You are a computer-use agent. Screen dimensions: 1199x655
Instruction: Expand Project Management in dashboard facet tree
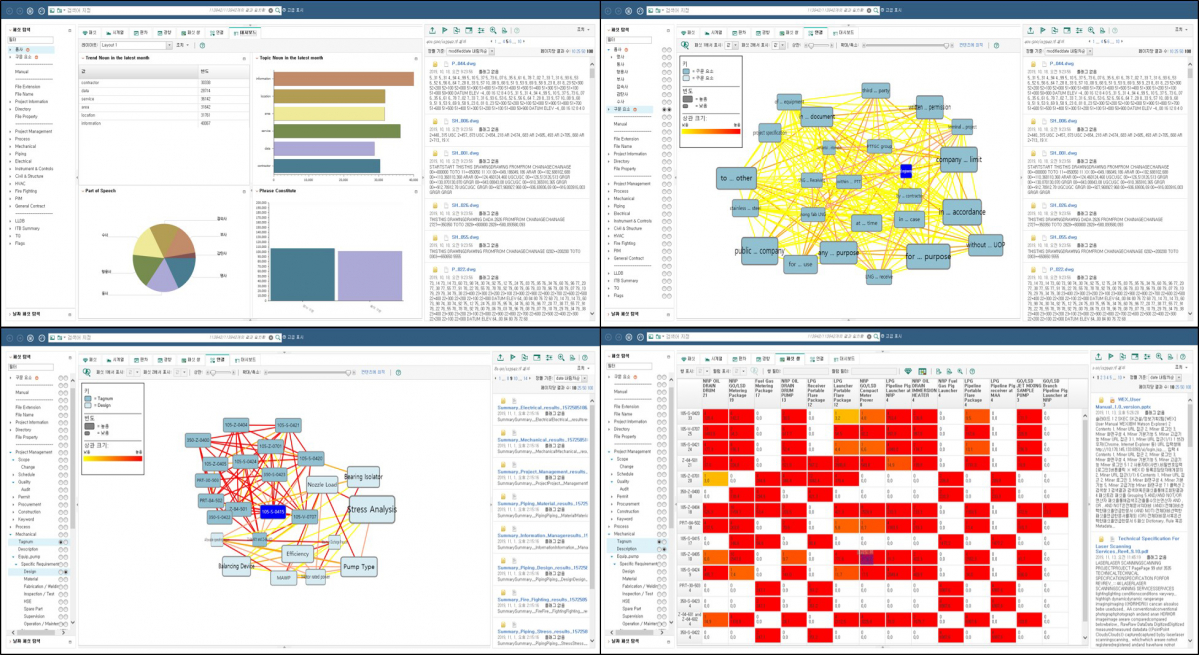10,131
